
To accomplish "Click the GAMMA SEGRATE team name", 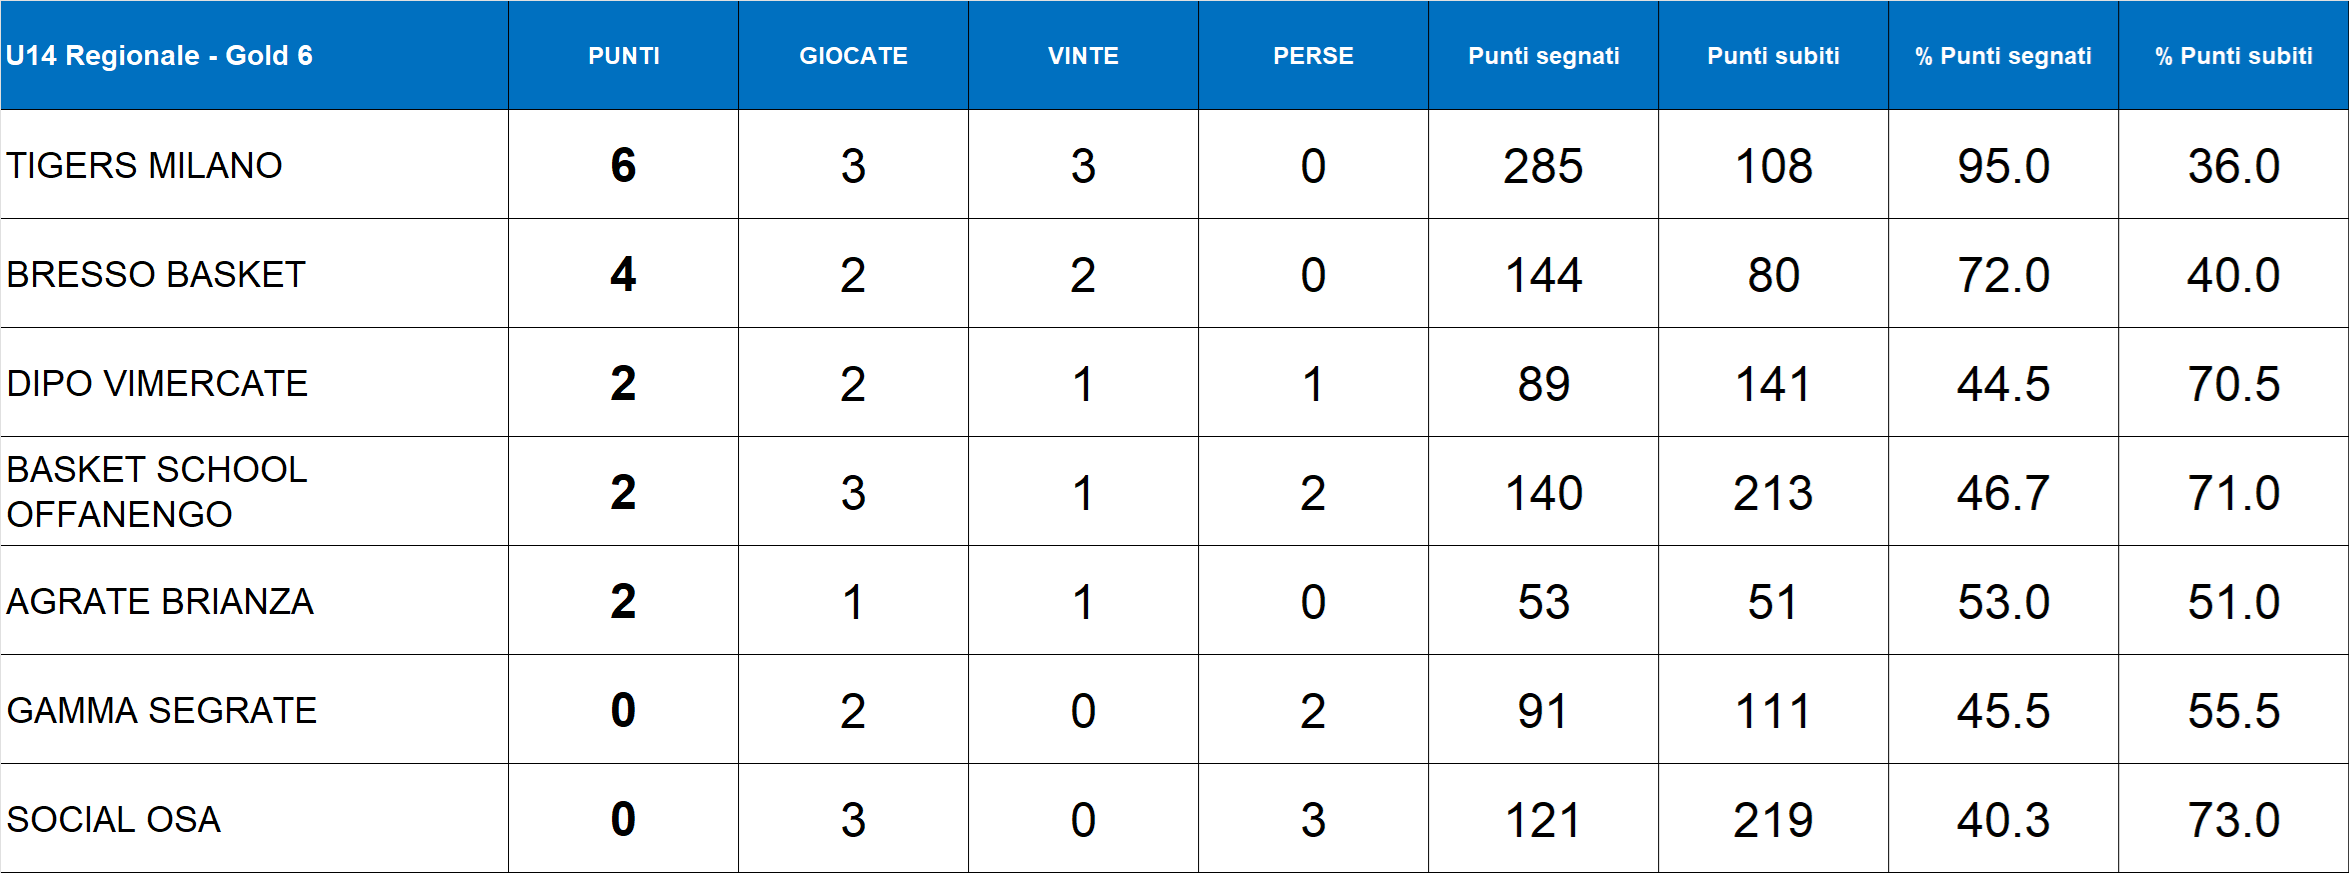I will (x=162, y=710).
